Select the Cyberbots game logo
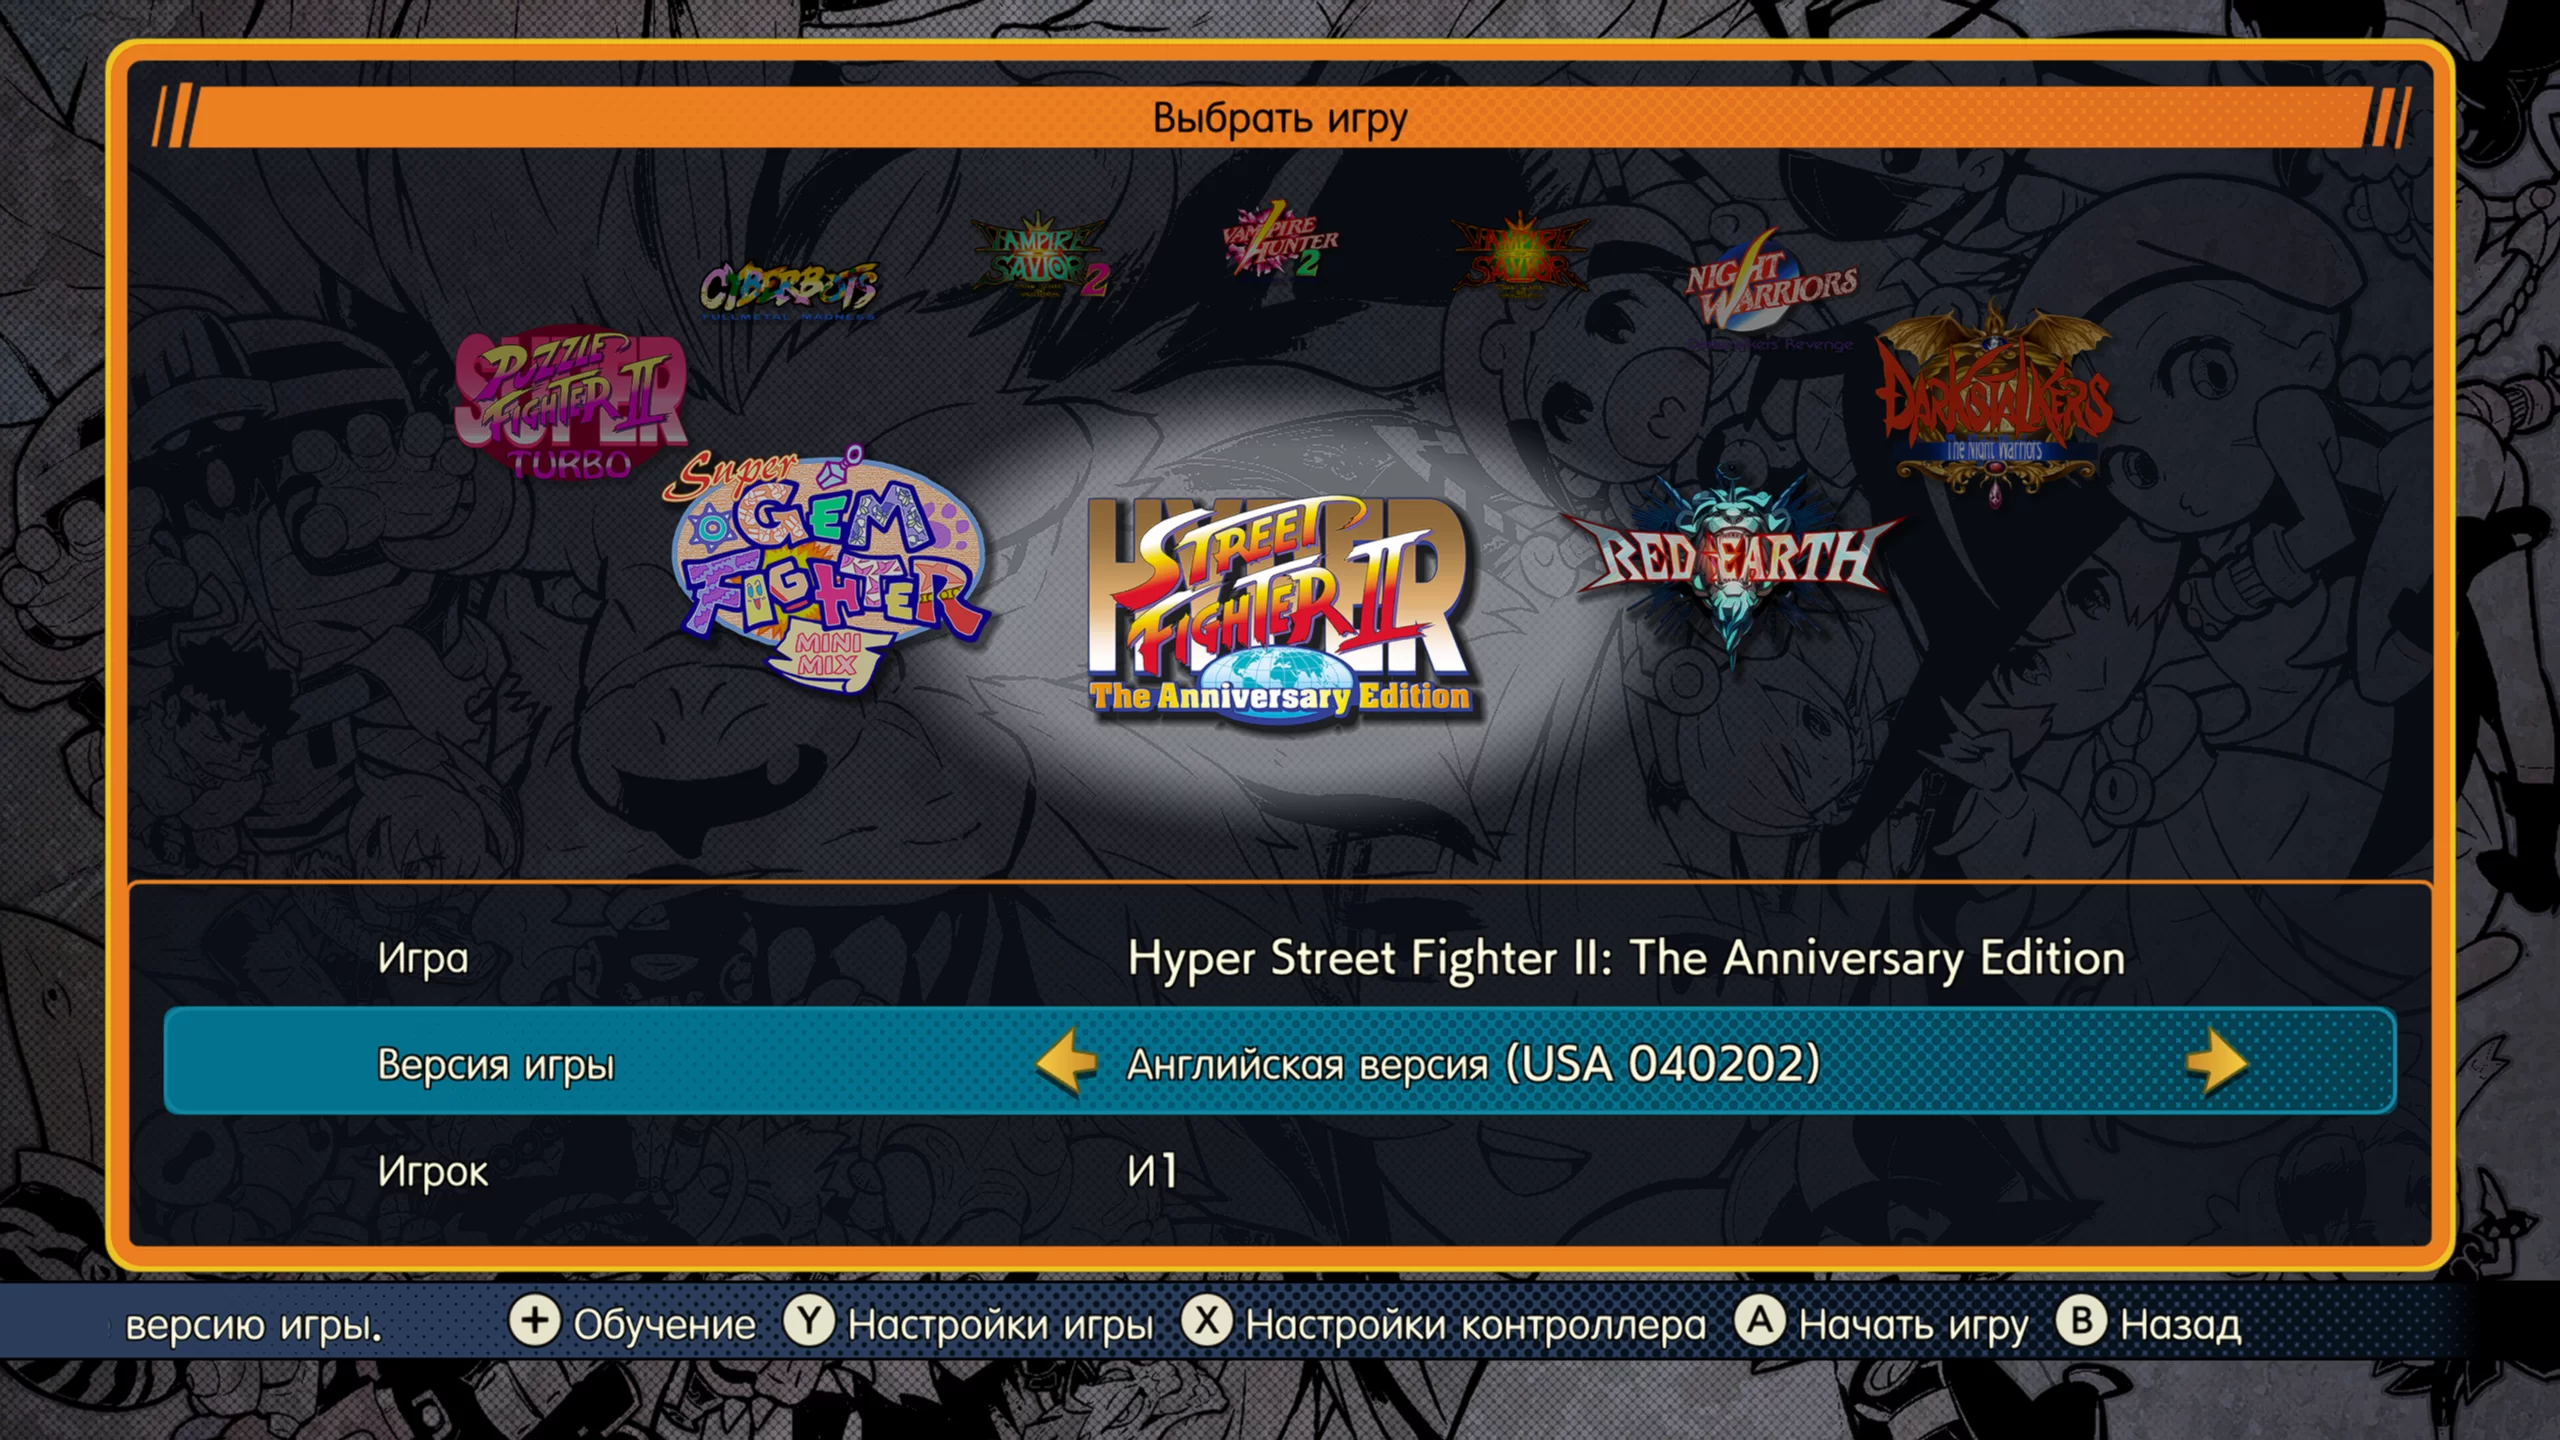The height and width of the screenshot is (1440, 2560). tap(789, 290)
